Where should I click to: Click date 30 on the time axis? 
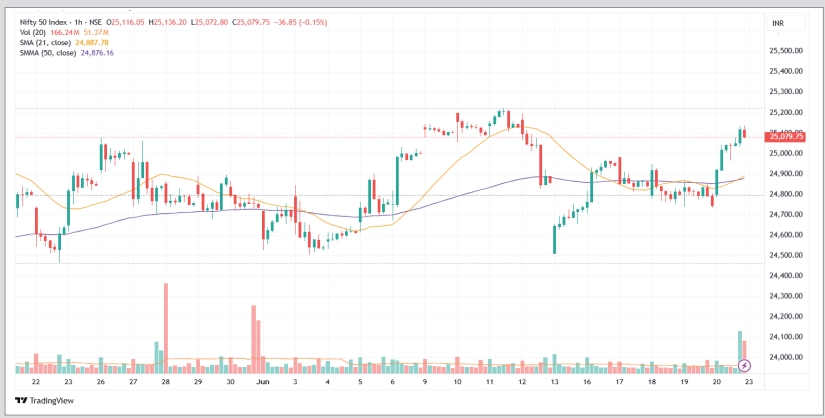(x=230, y=383)
